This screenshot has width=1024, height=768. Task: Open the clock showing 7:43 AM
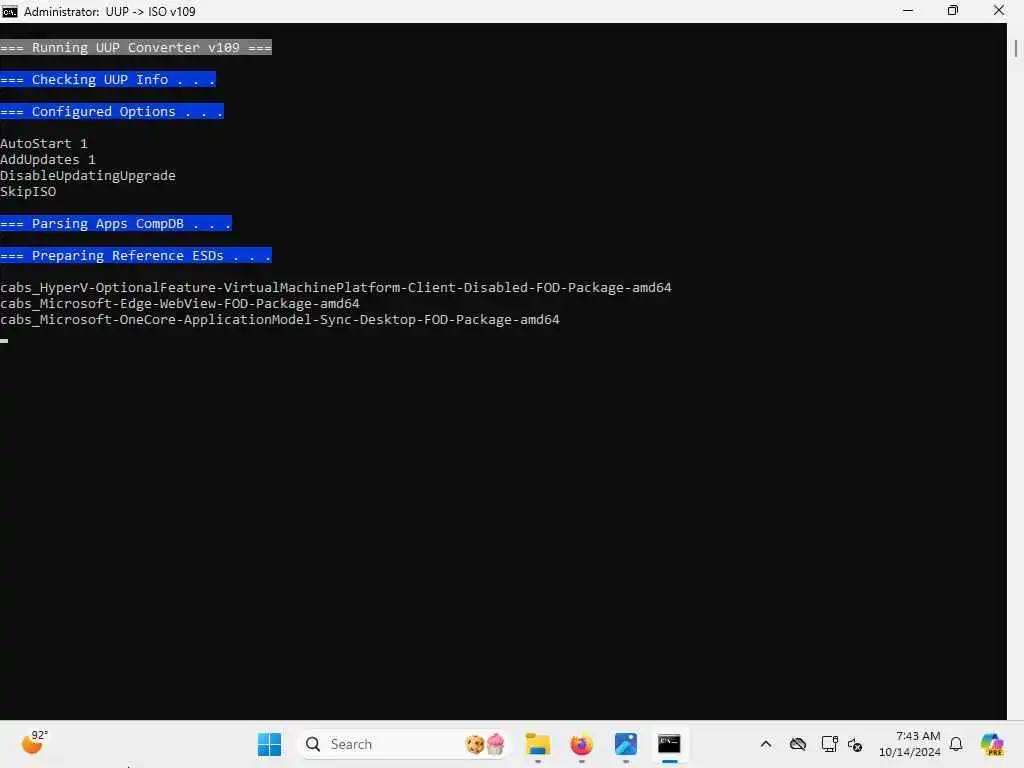click(x=910, y=744)
